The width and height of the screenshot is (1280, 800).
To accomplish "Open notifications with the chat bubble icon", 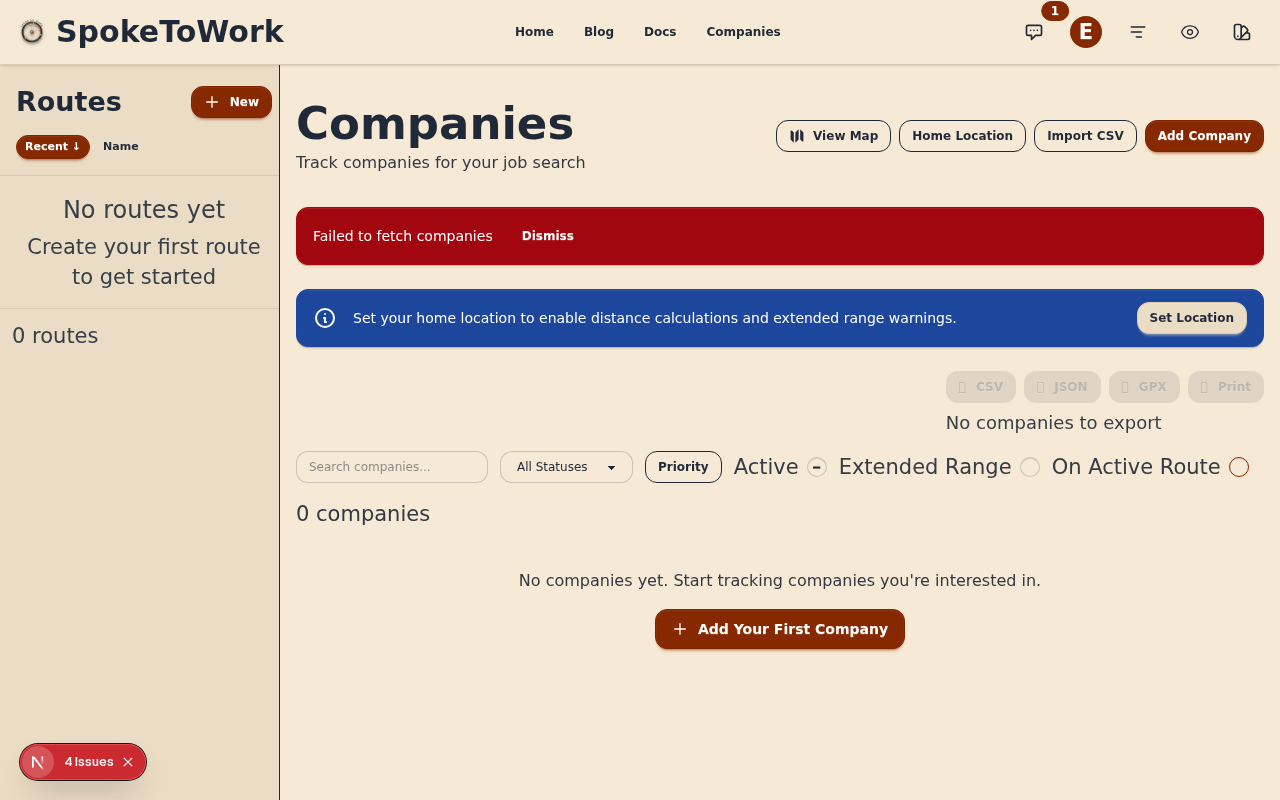I will (1033, 31).
